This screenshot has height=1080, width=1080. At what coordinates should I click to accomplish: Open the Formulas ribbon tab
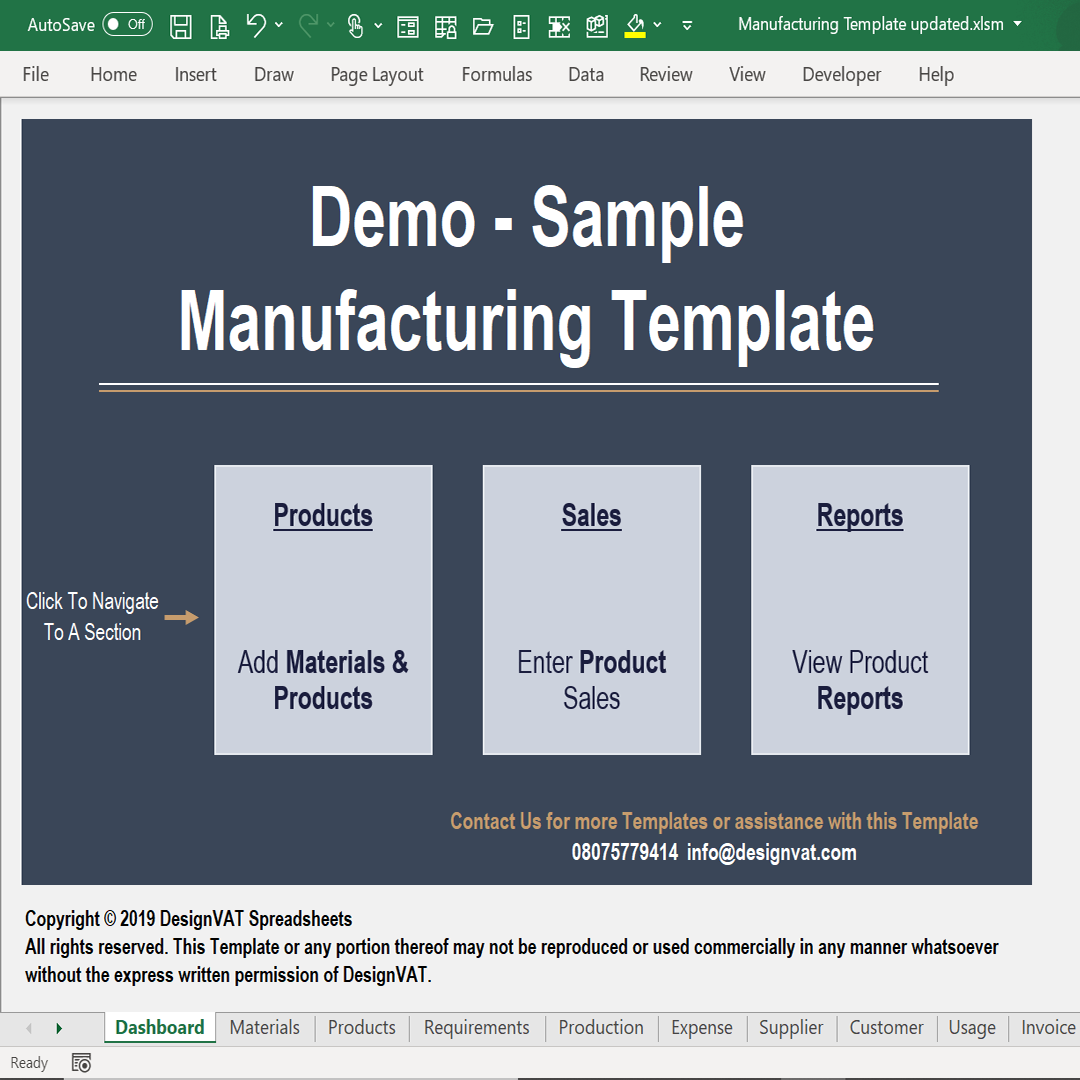(496, 75)
